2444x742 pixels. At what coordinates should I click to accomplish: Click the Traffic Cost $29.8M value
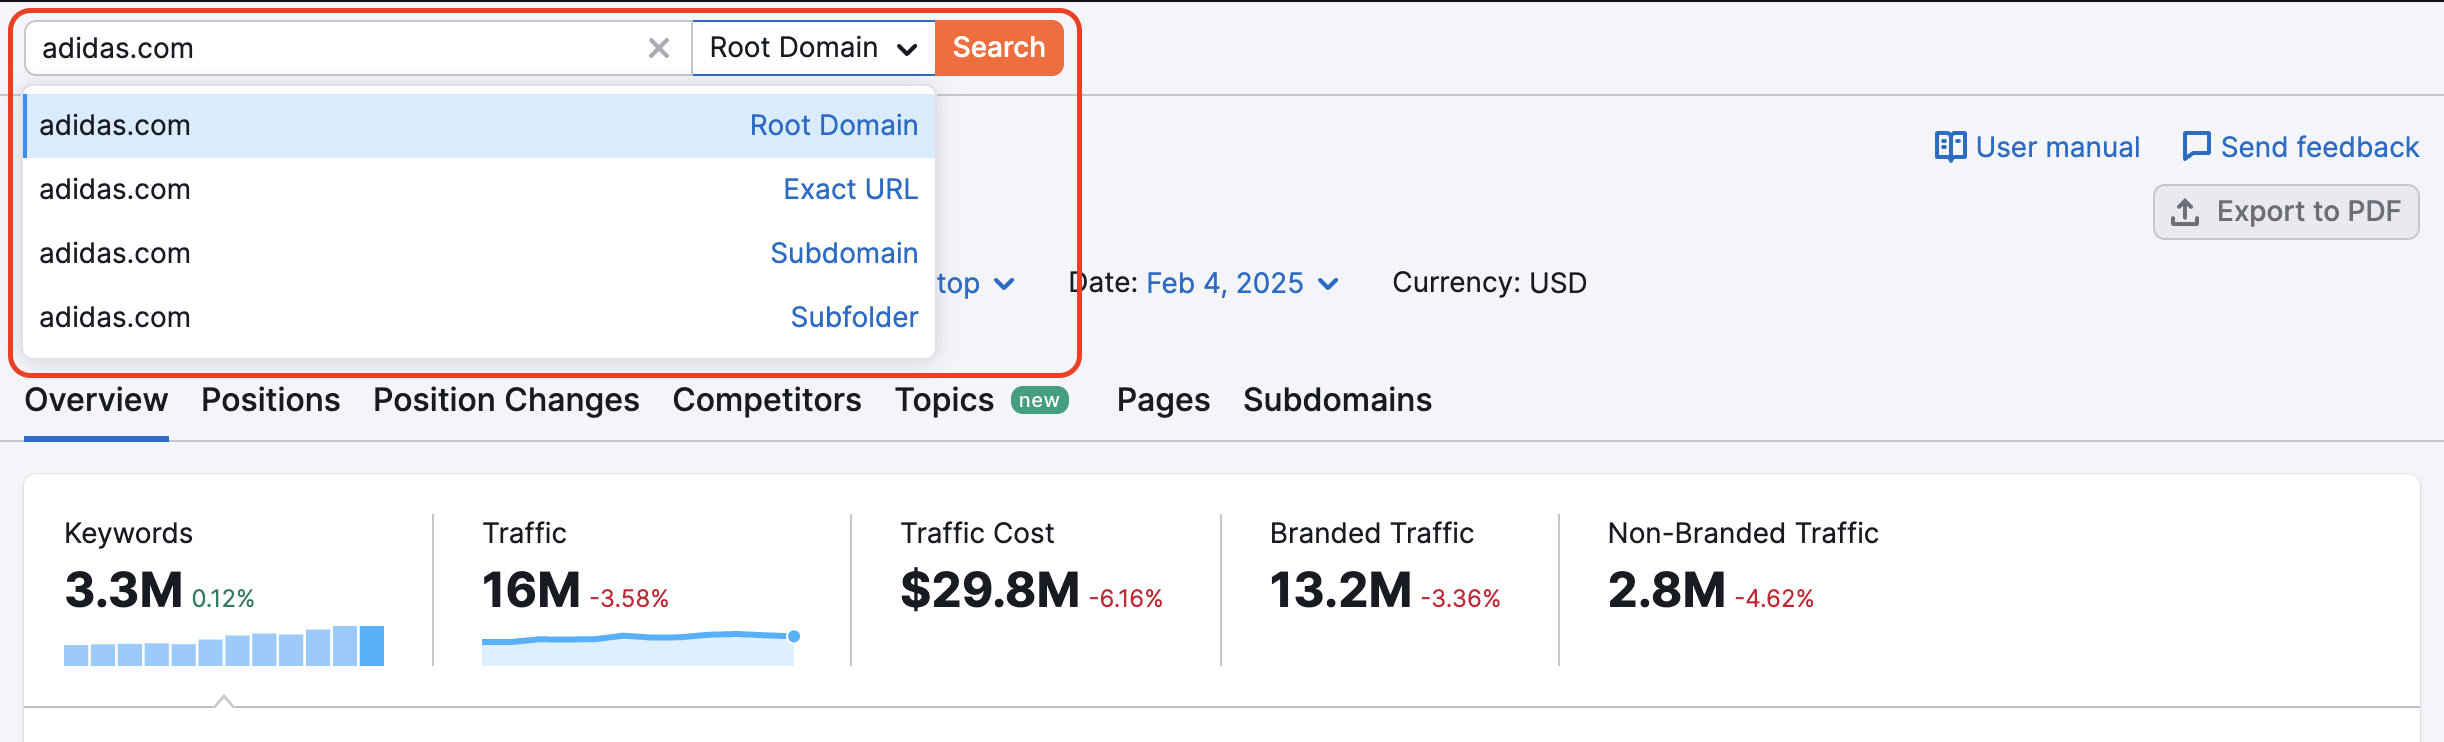pos(990,590)
